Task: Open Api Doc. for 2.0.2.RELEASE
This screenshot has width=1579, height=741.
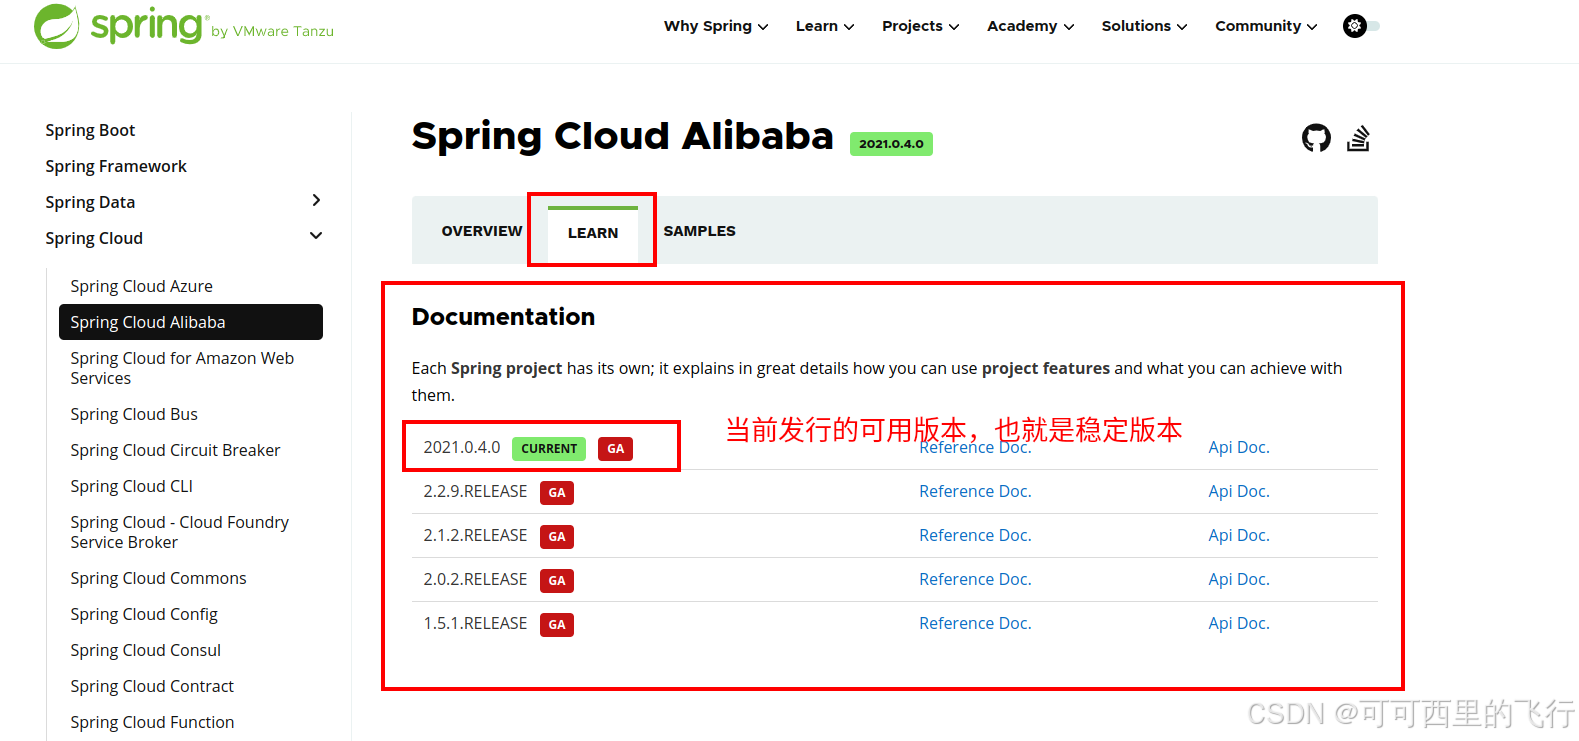Action: pyautogui.click(x=1239, y=579)
